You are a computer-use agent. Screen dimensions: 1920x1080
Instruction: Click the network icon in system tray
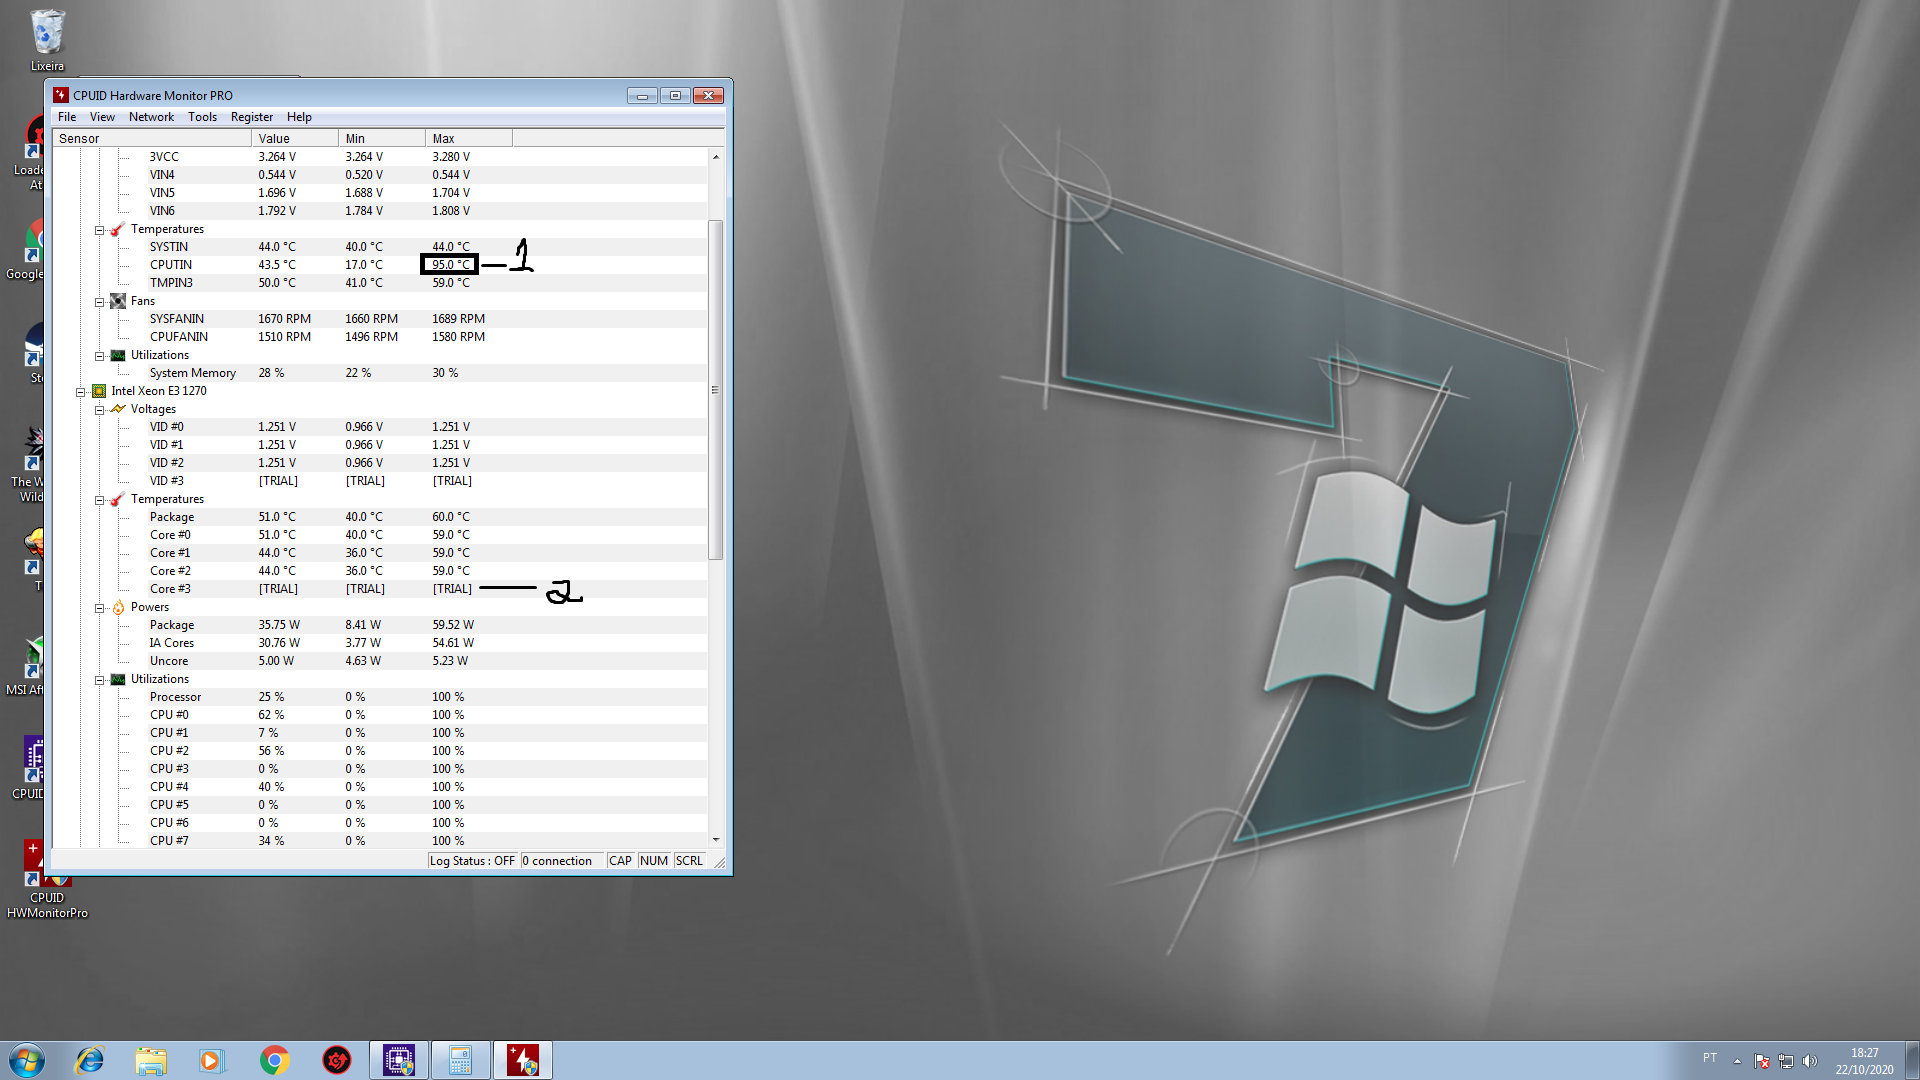click(x=1786, y=1061)
